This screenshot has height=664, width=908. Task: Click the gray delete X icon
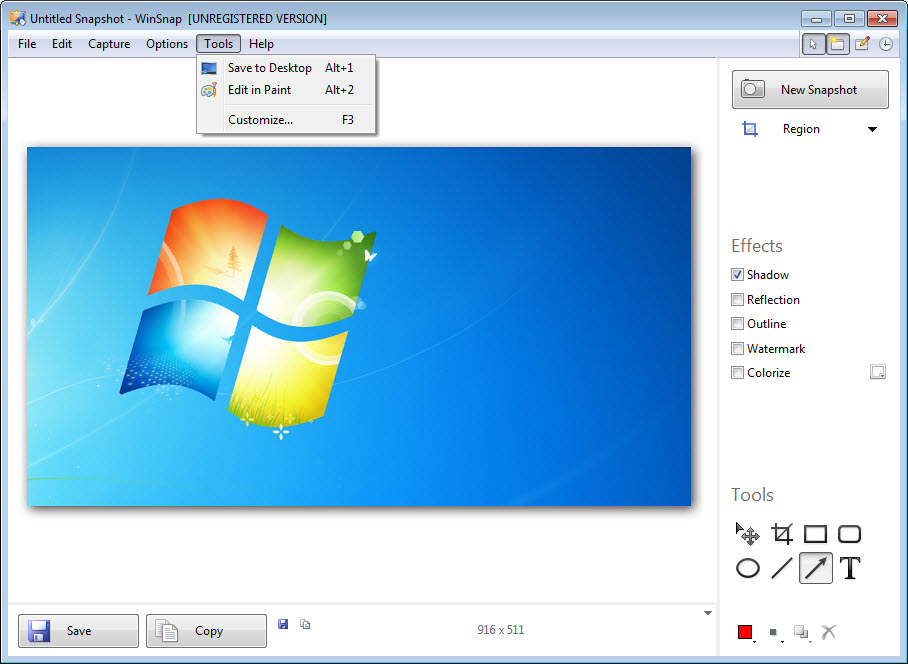point(829,632)
